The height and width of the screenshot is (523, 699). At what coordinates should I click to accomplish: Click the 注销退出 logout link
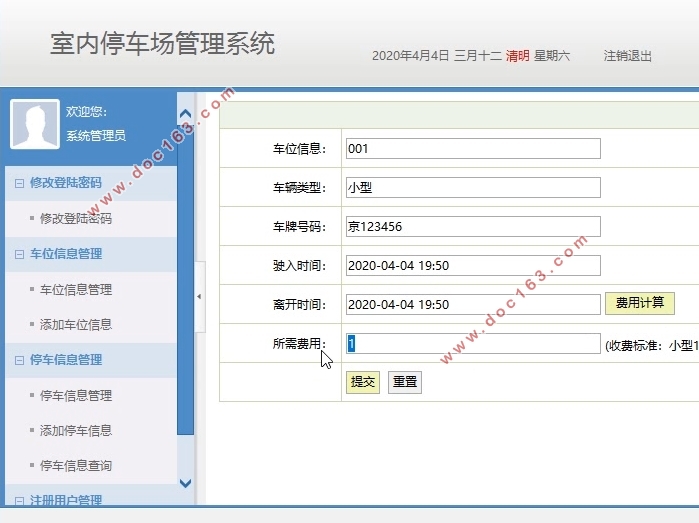pos(628,56)
